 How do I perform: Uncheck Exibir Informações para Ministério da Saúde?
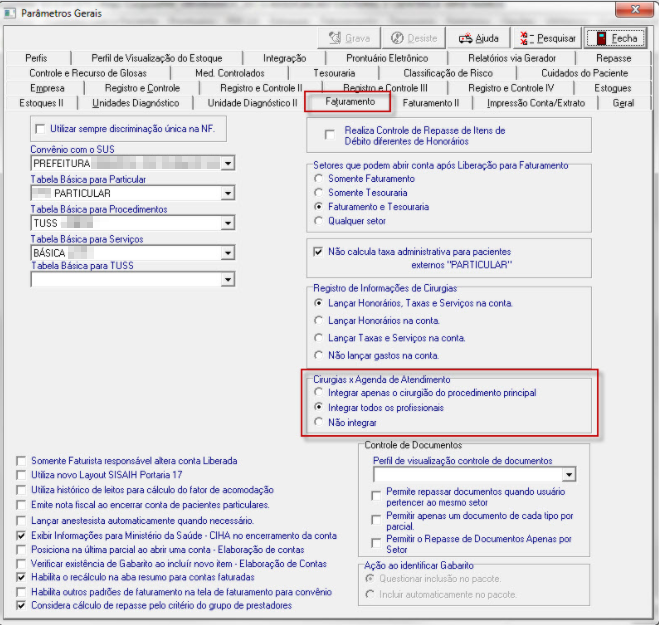21,536
